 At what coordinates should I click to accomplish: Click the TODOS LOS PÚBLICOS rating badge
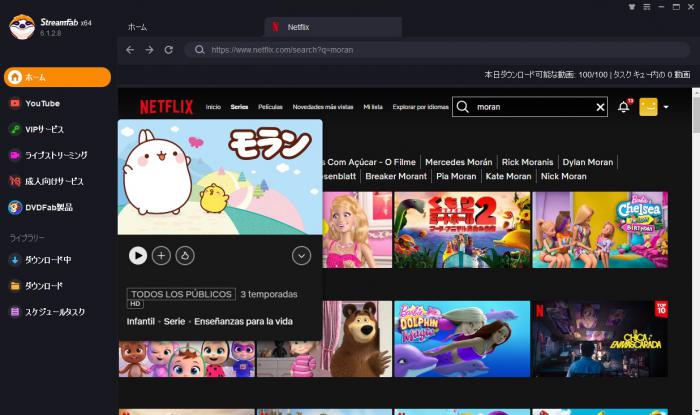[181, 294]
